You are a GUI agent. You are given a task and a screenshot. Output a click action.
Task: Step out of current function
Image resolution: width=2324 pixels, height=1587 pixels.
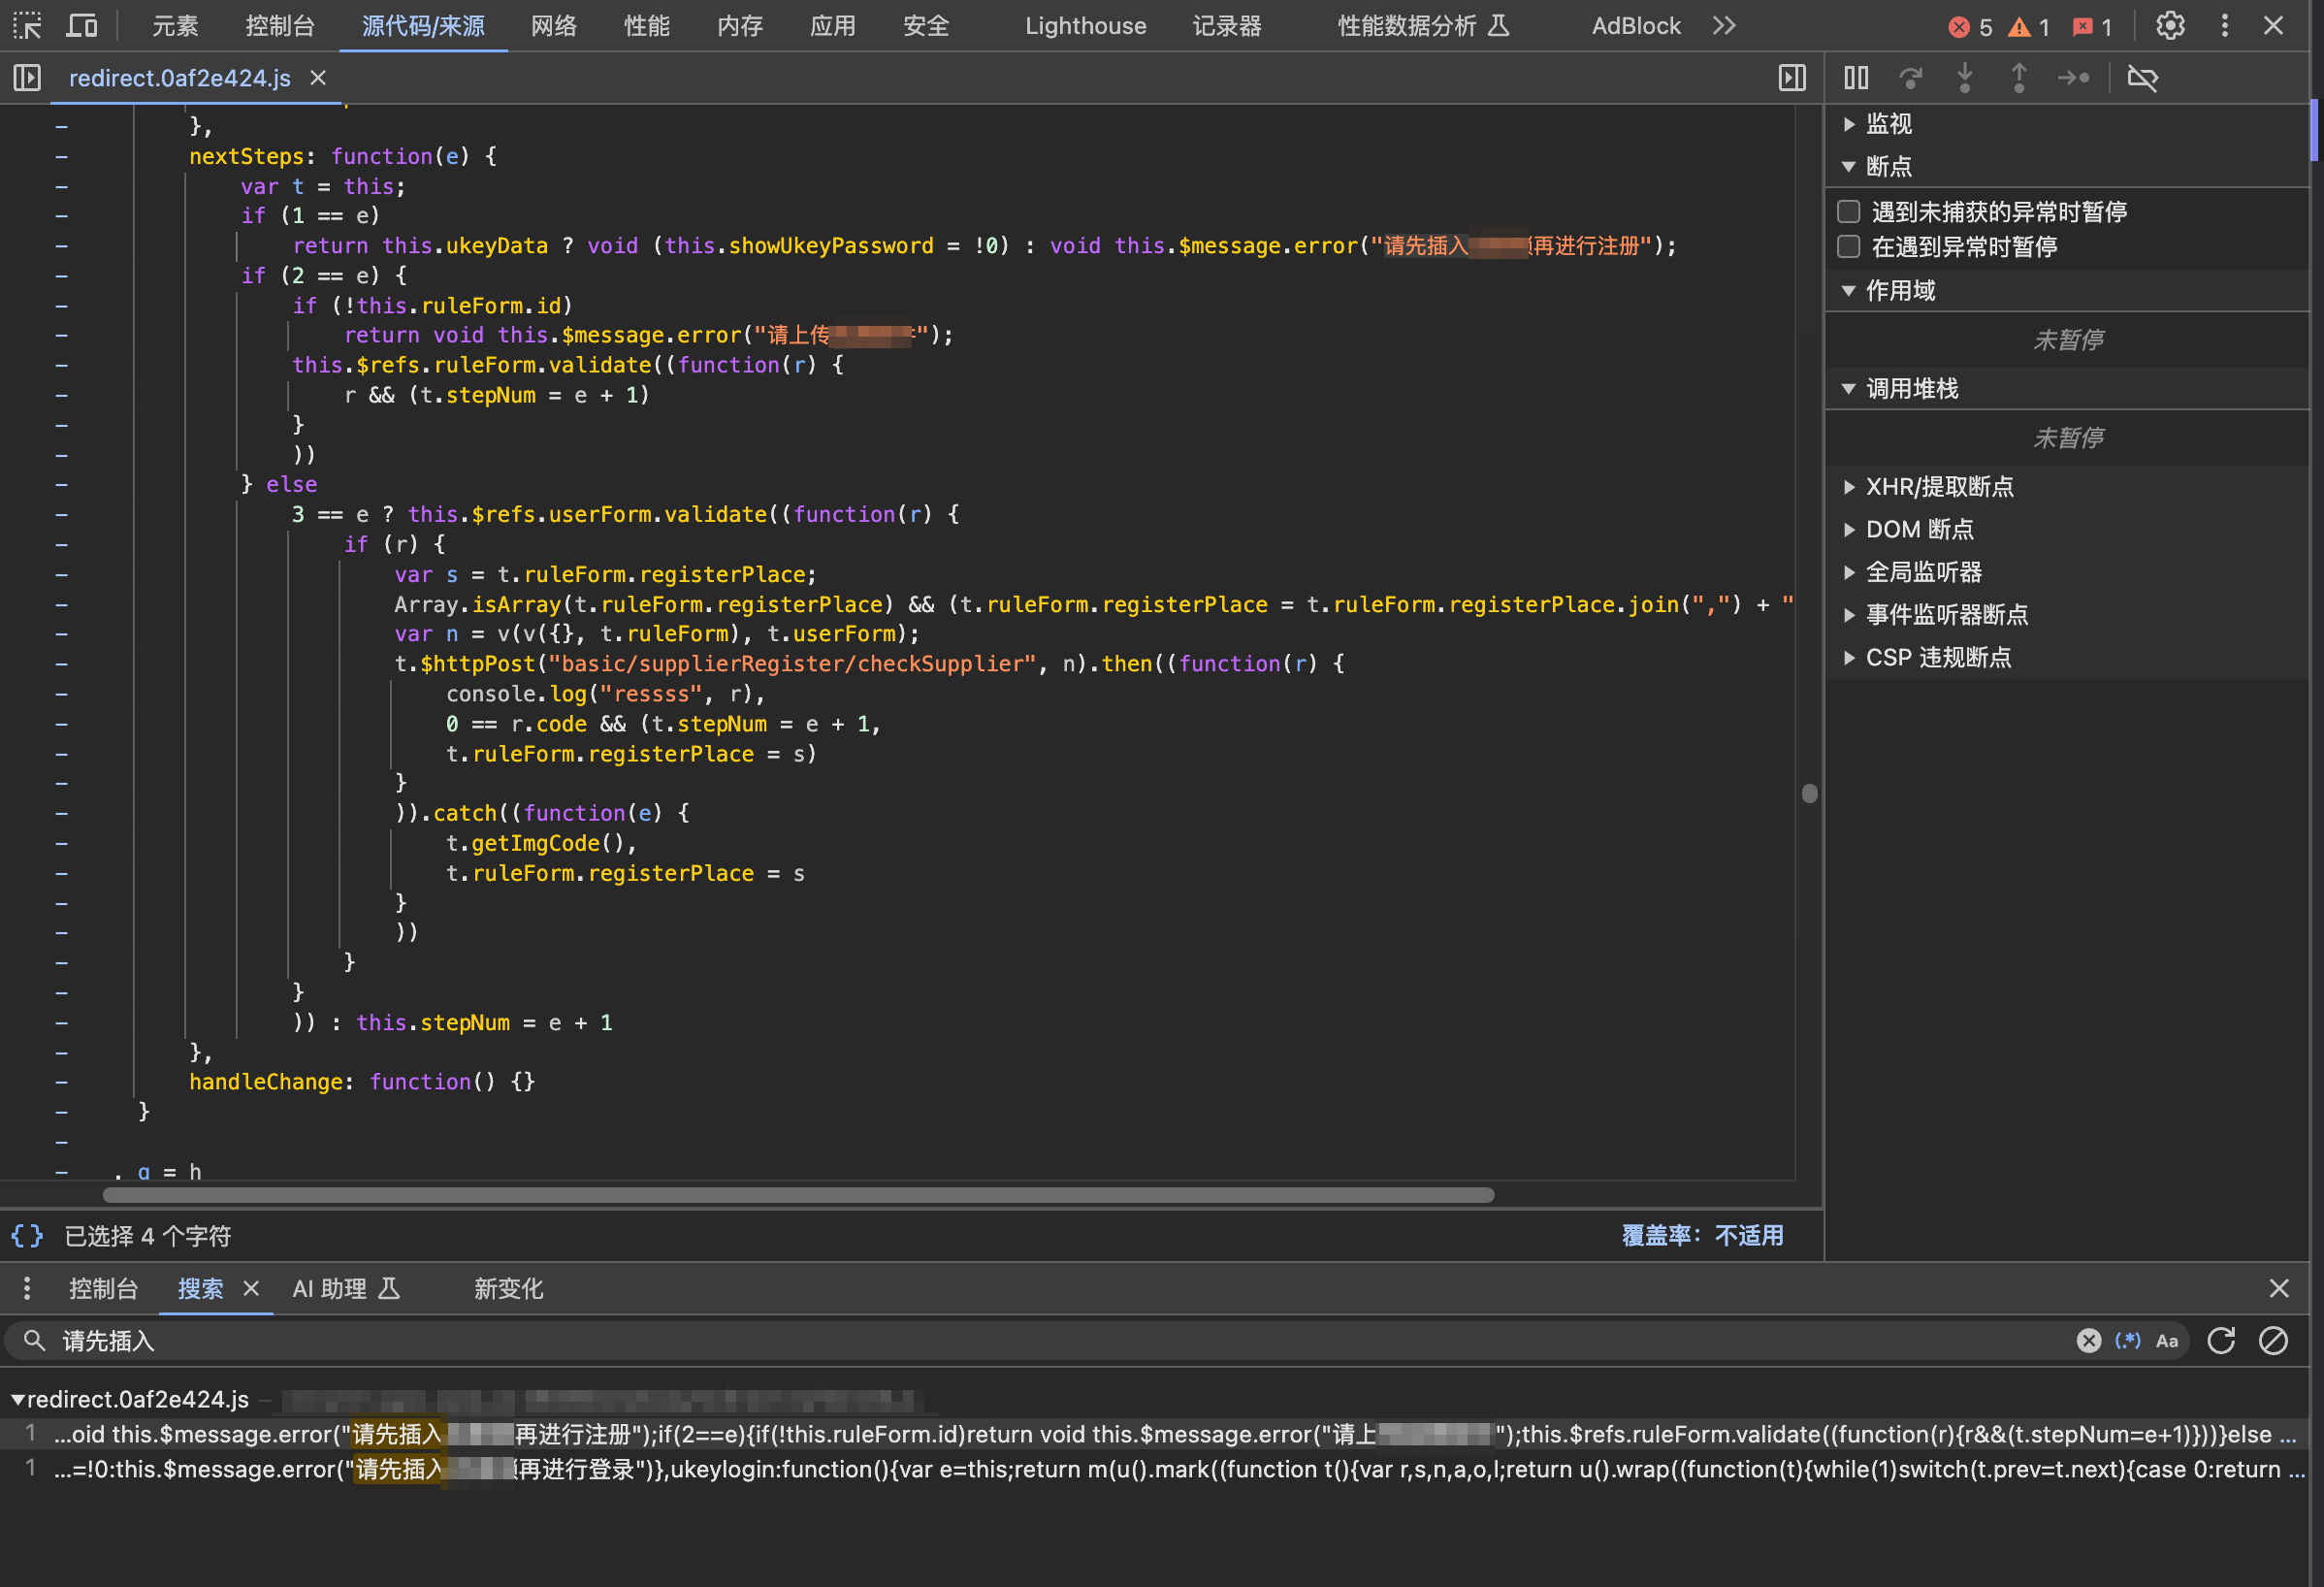tap(2019, 78)
